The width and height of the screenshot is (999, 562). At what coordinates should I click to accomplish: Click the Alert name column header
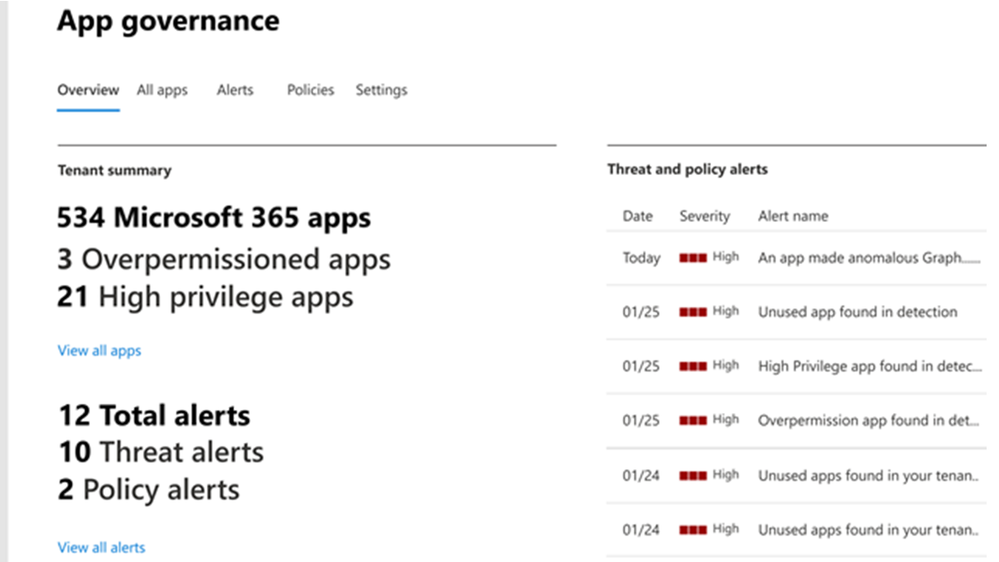pos(793,216)
